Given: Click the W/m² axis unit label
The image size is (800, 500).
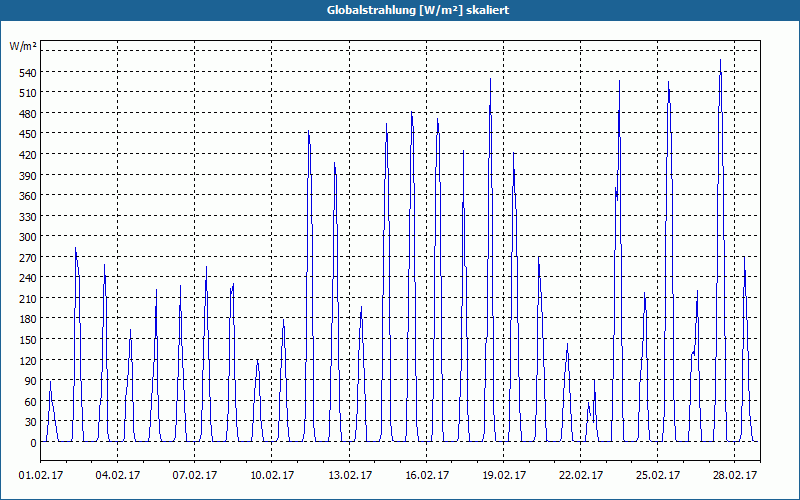Looking at the screenshot, I should coord(22,46).
